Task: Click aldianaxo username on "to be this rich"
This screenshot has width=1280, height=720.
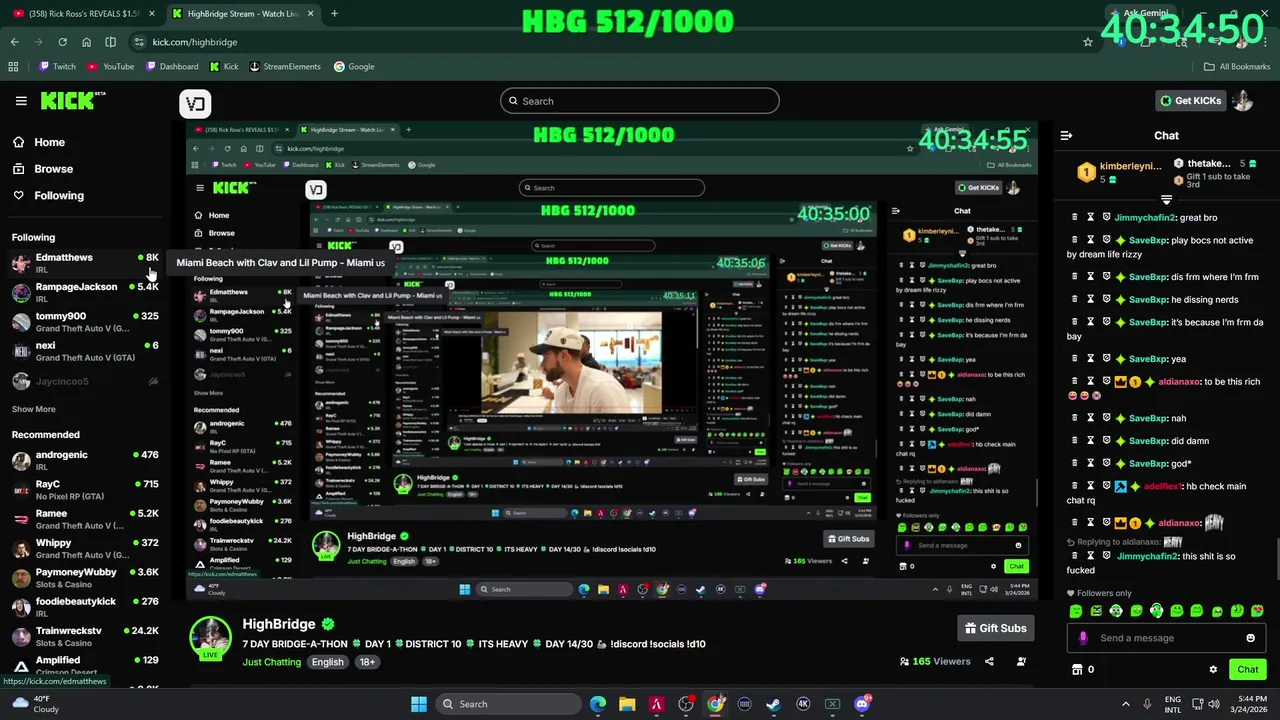Action: (1181, 382)
